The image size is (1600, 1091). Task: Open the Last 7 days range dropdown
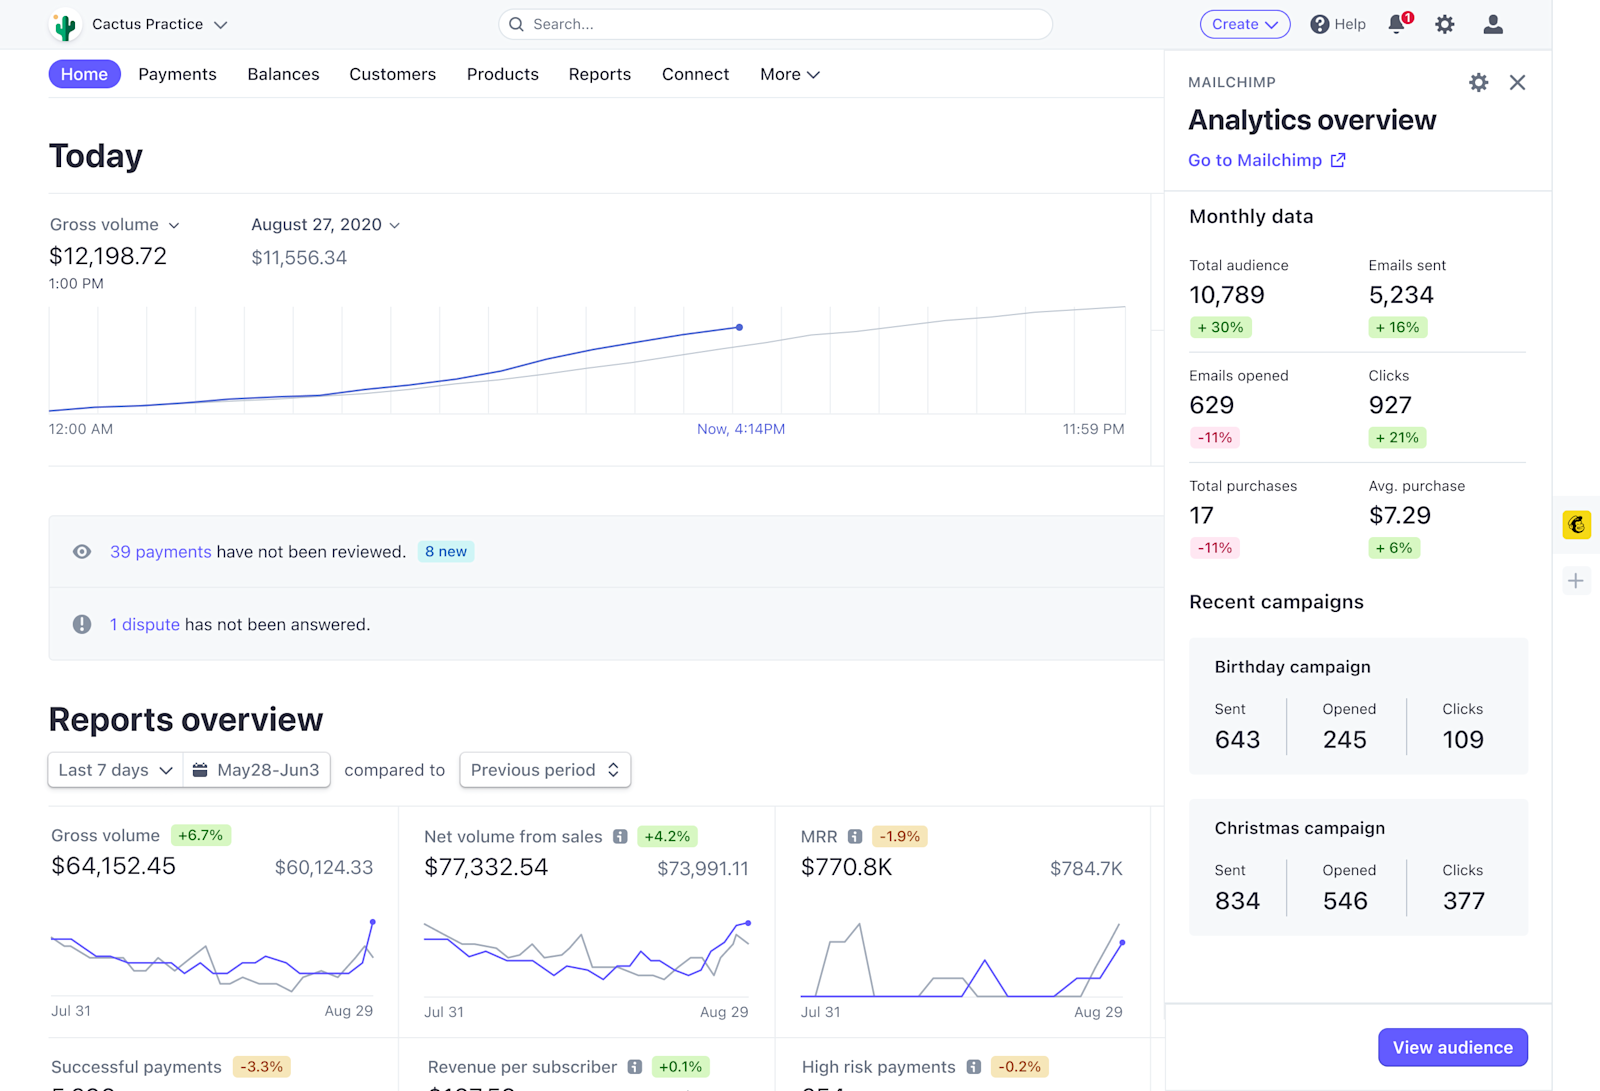point(115,770)
